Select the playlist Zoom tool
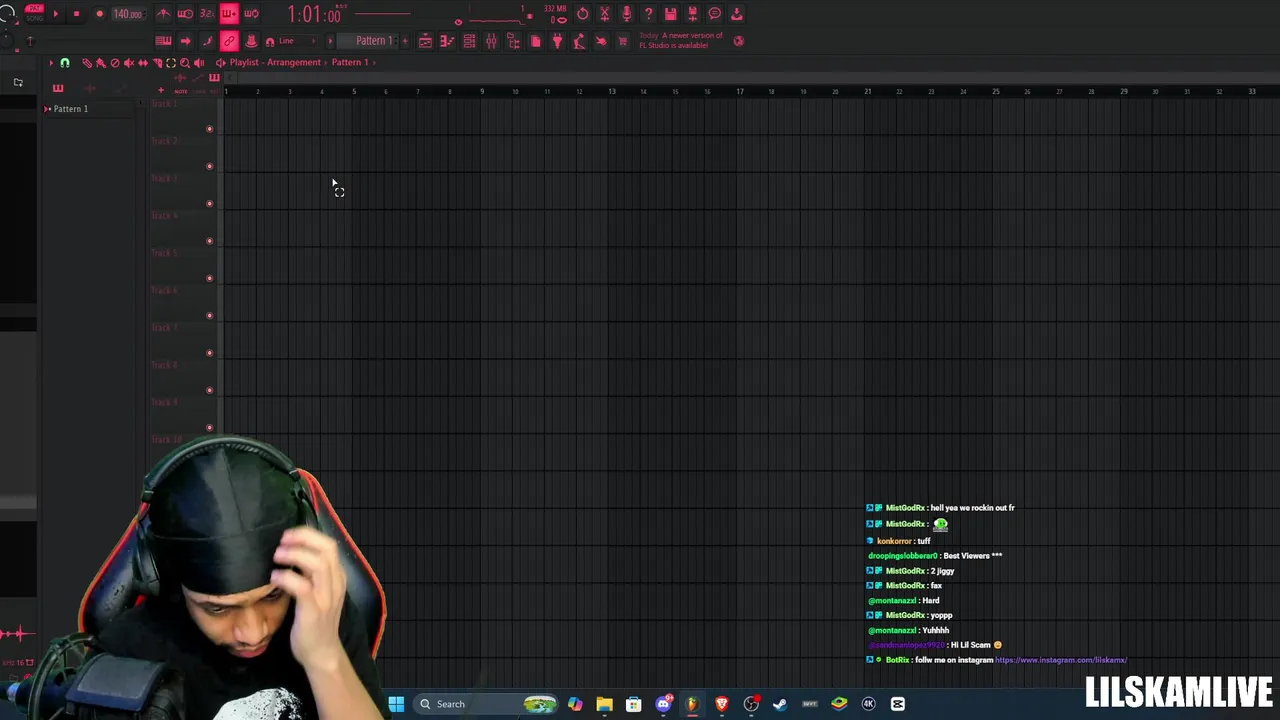This screenshot has width=1280, height=720. [185, 63]
